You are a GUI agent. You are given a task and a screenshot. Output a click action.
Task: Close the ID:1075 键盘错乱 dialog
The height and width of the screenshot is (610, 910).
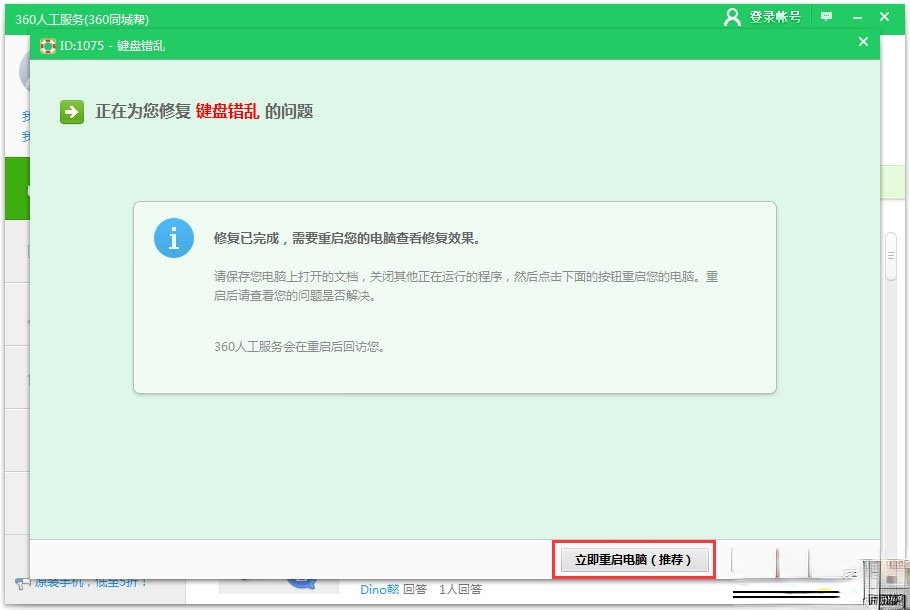[x=863, y=42]
